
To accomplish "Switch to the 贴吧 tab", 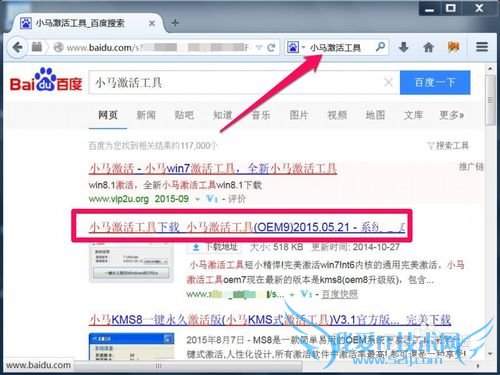I will click(x=184, y=115).
